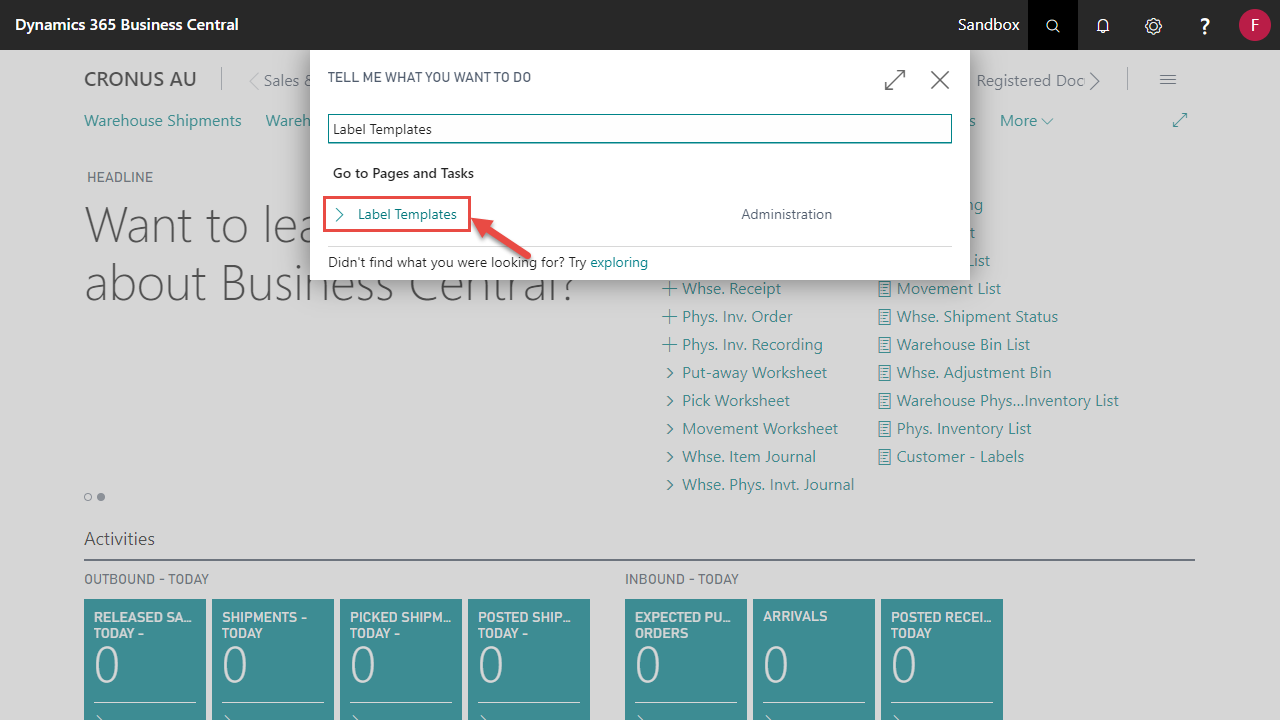Open the Picked Shipm... Today tile
The width and height of the screenshot is (1280, 720).
point(401,659)
